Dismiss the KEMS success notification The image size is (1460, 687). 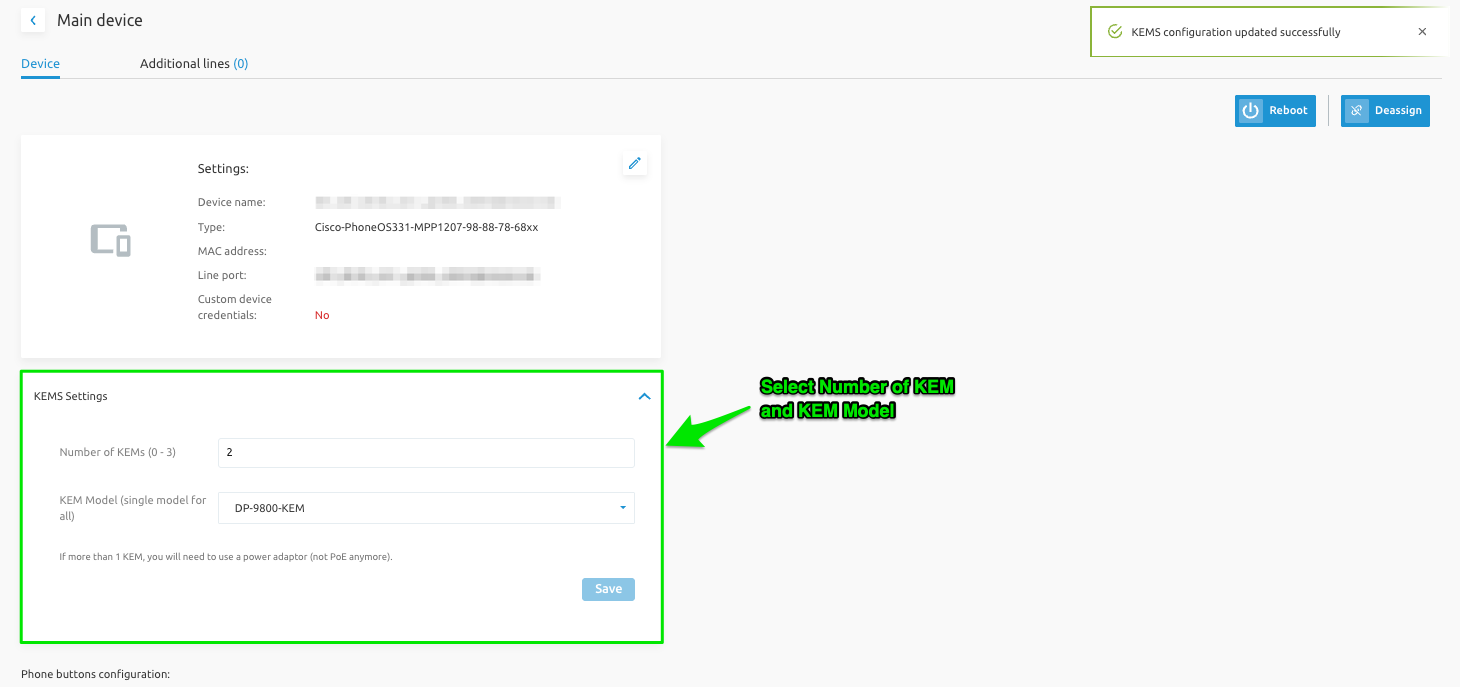point(1422,32)
